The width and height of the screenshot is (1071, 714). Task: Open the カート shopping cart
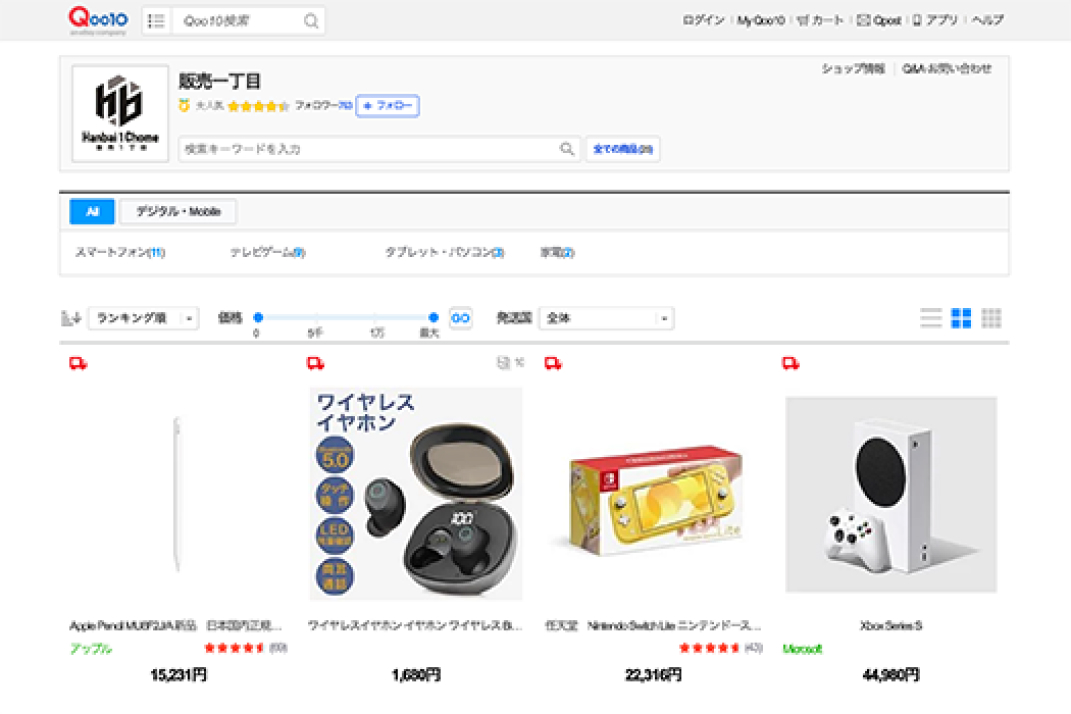point(820,20)
